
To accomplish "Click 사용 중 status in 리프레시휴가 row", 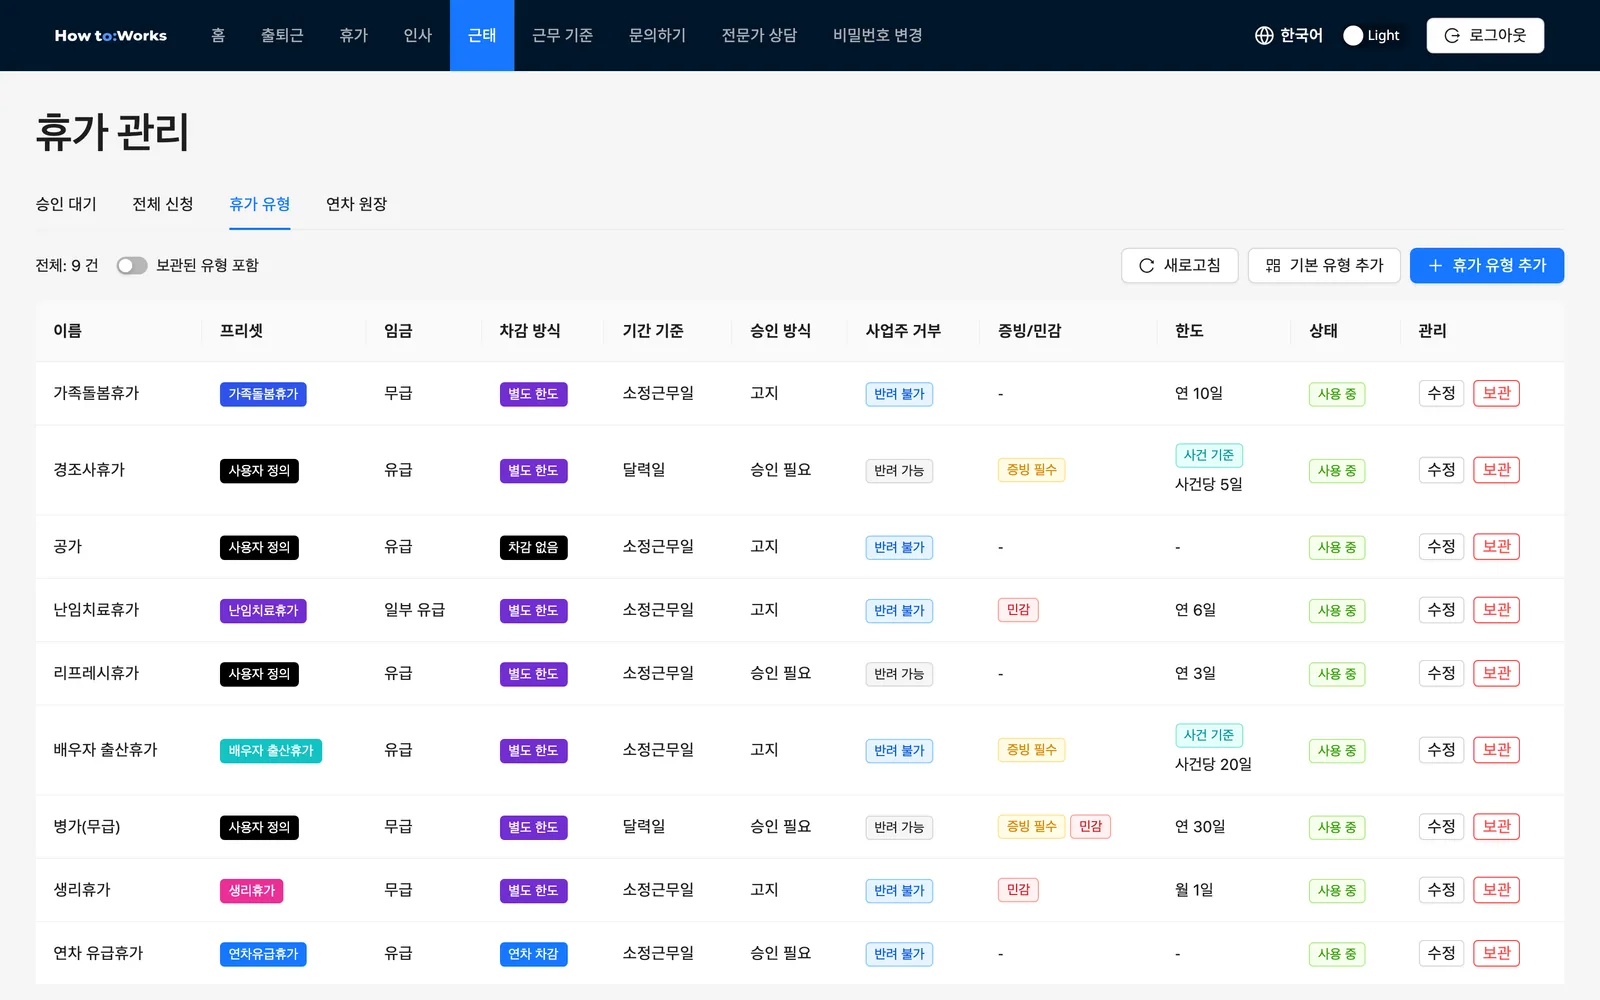I will tap(1337, 674).
